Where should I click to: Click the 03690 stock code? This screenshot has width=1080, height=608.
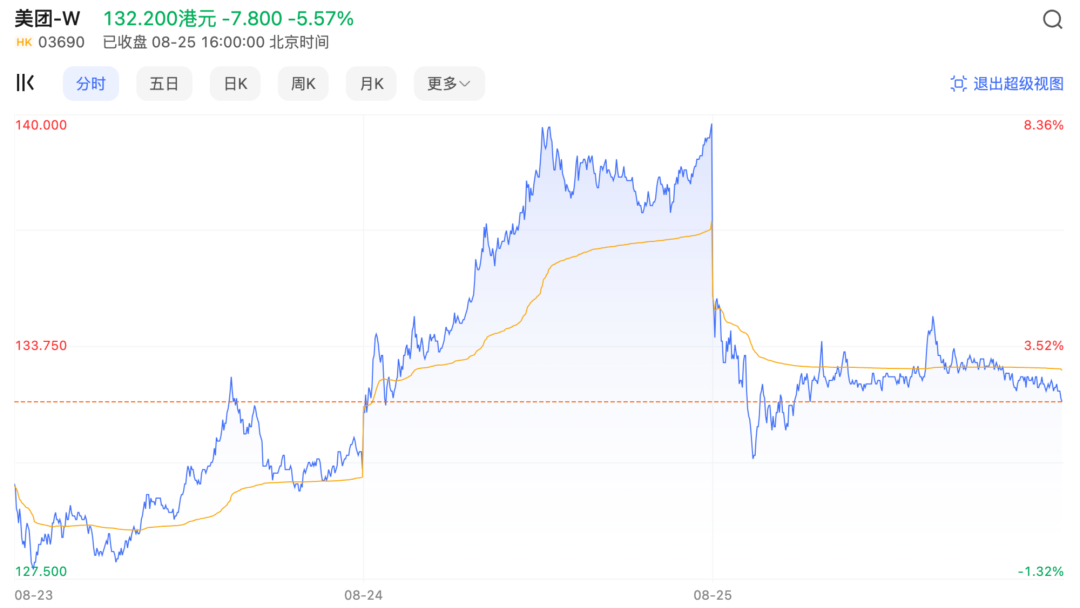(61, 42)
